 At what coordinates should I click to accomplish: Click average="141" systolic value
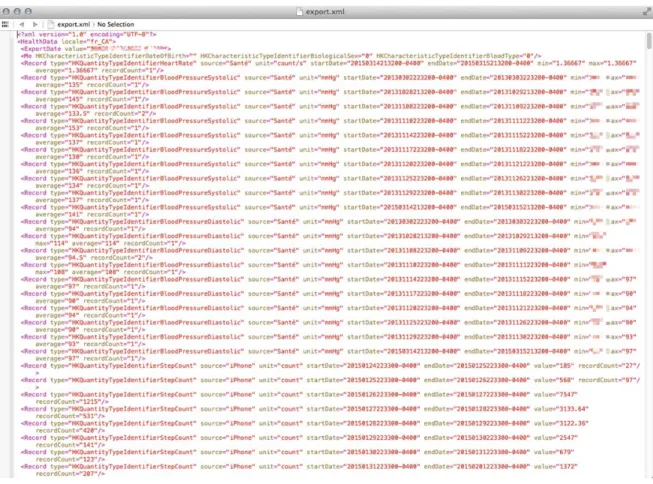coord(59,215)
